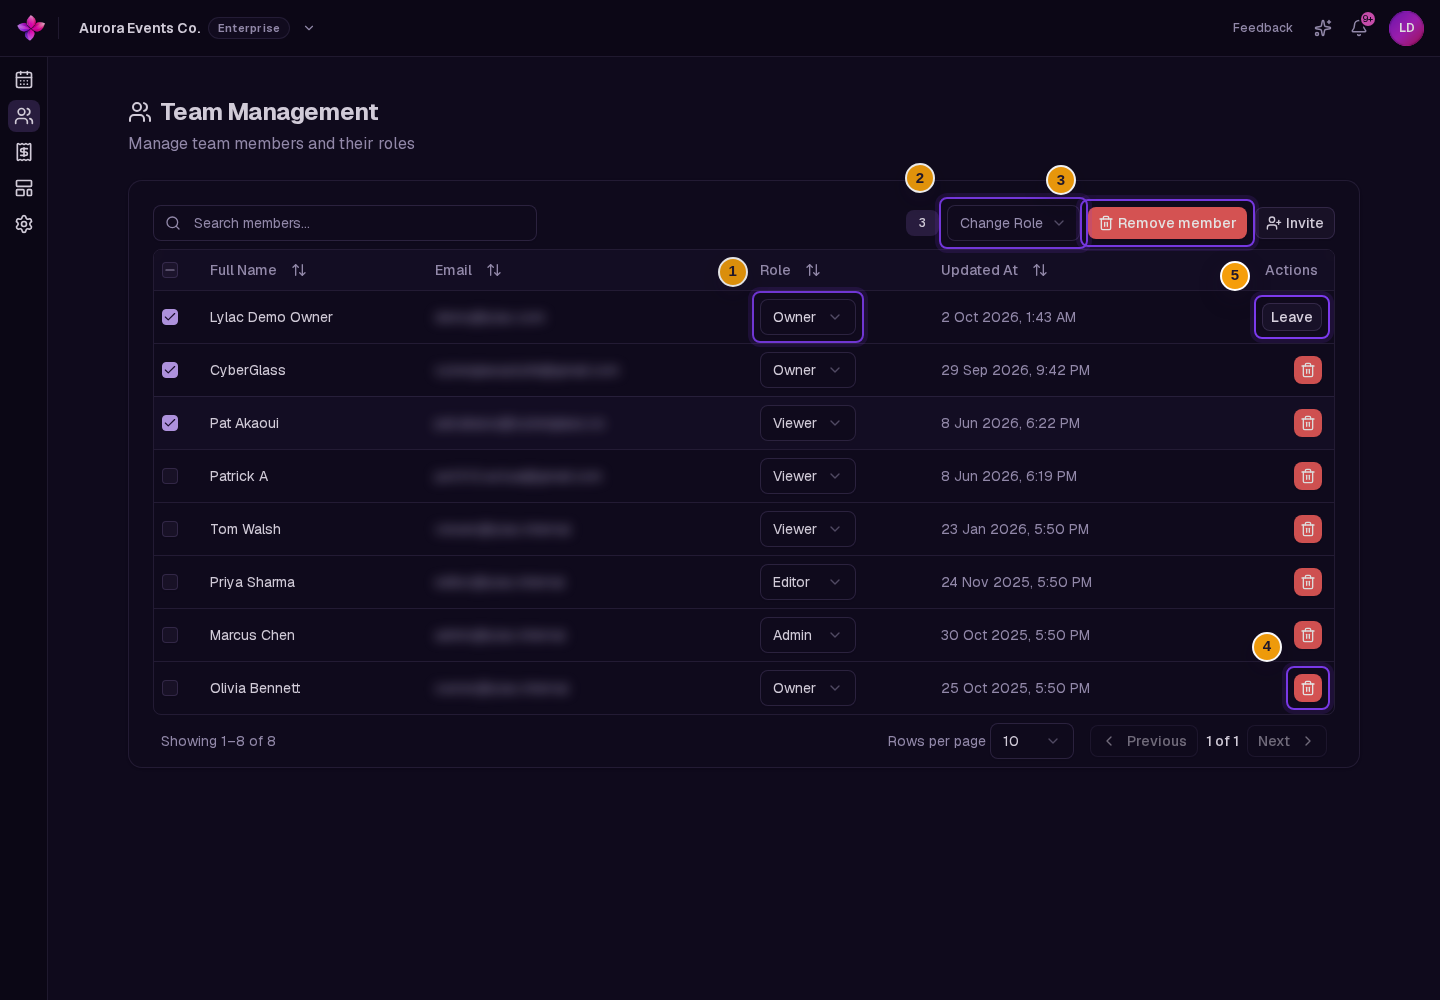Open the billing receipt sidebar icon

click(24, 152)
